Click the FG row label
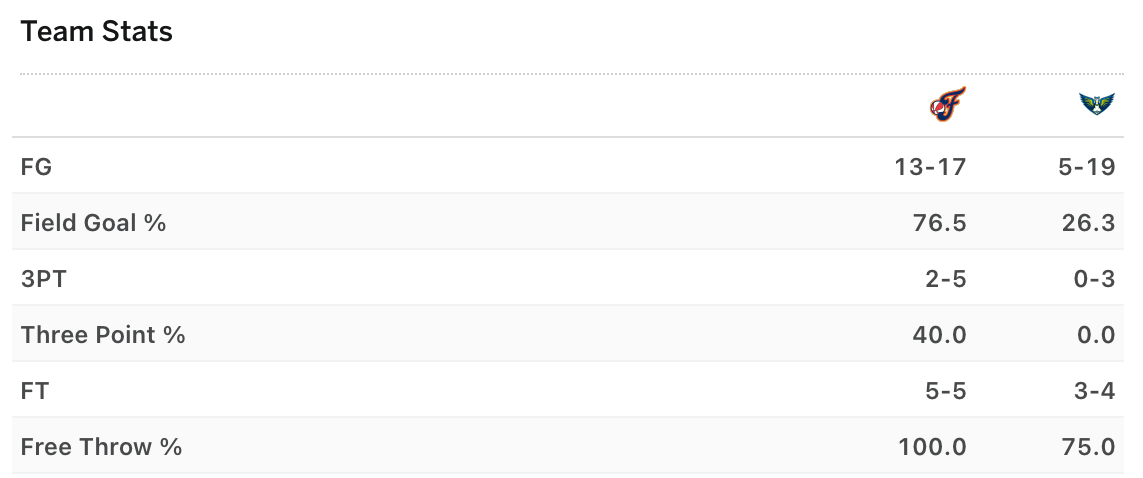The width and height of the screenshot is (1143, 478). tap(36, 167)
